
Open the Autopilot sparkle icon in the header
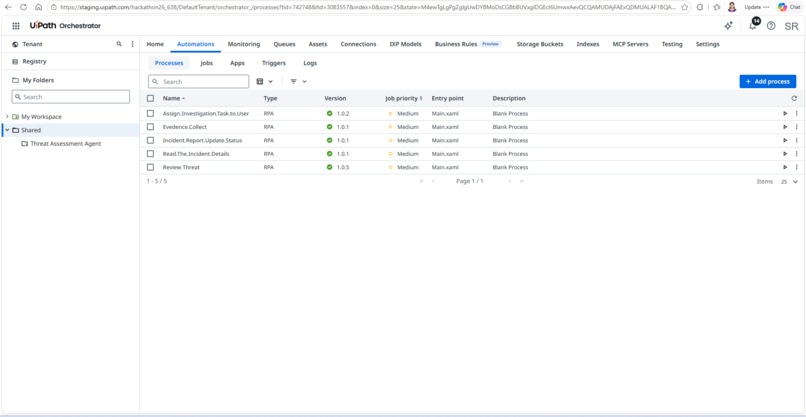[728, 26]
